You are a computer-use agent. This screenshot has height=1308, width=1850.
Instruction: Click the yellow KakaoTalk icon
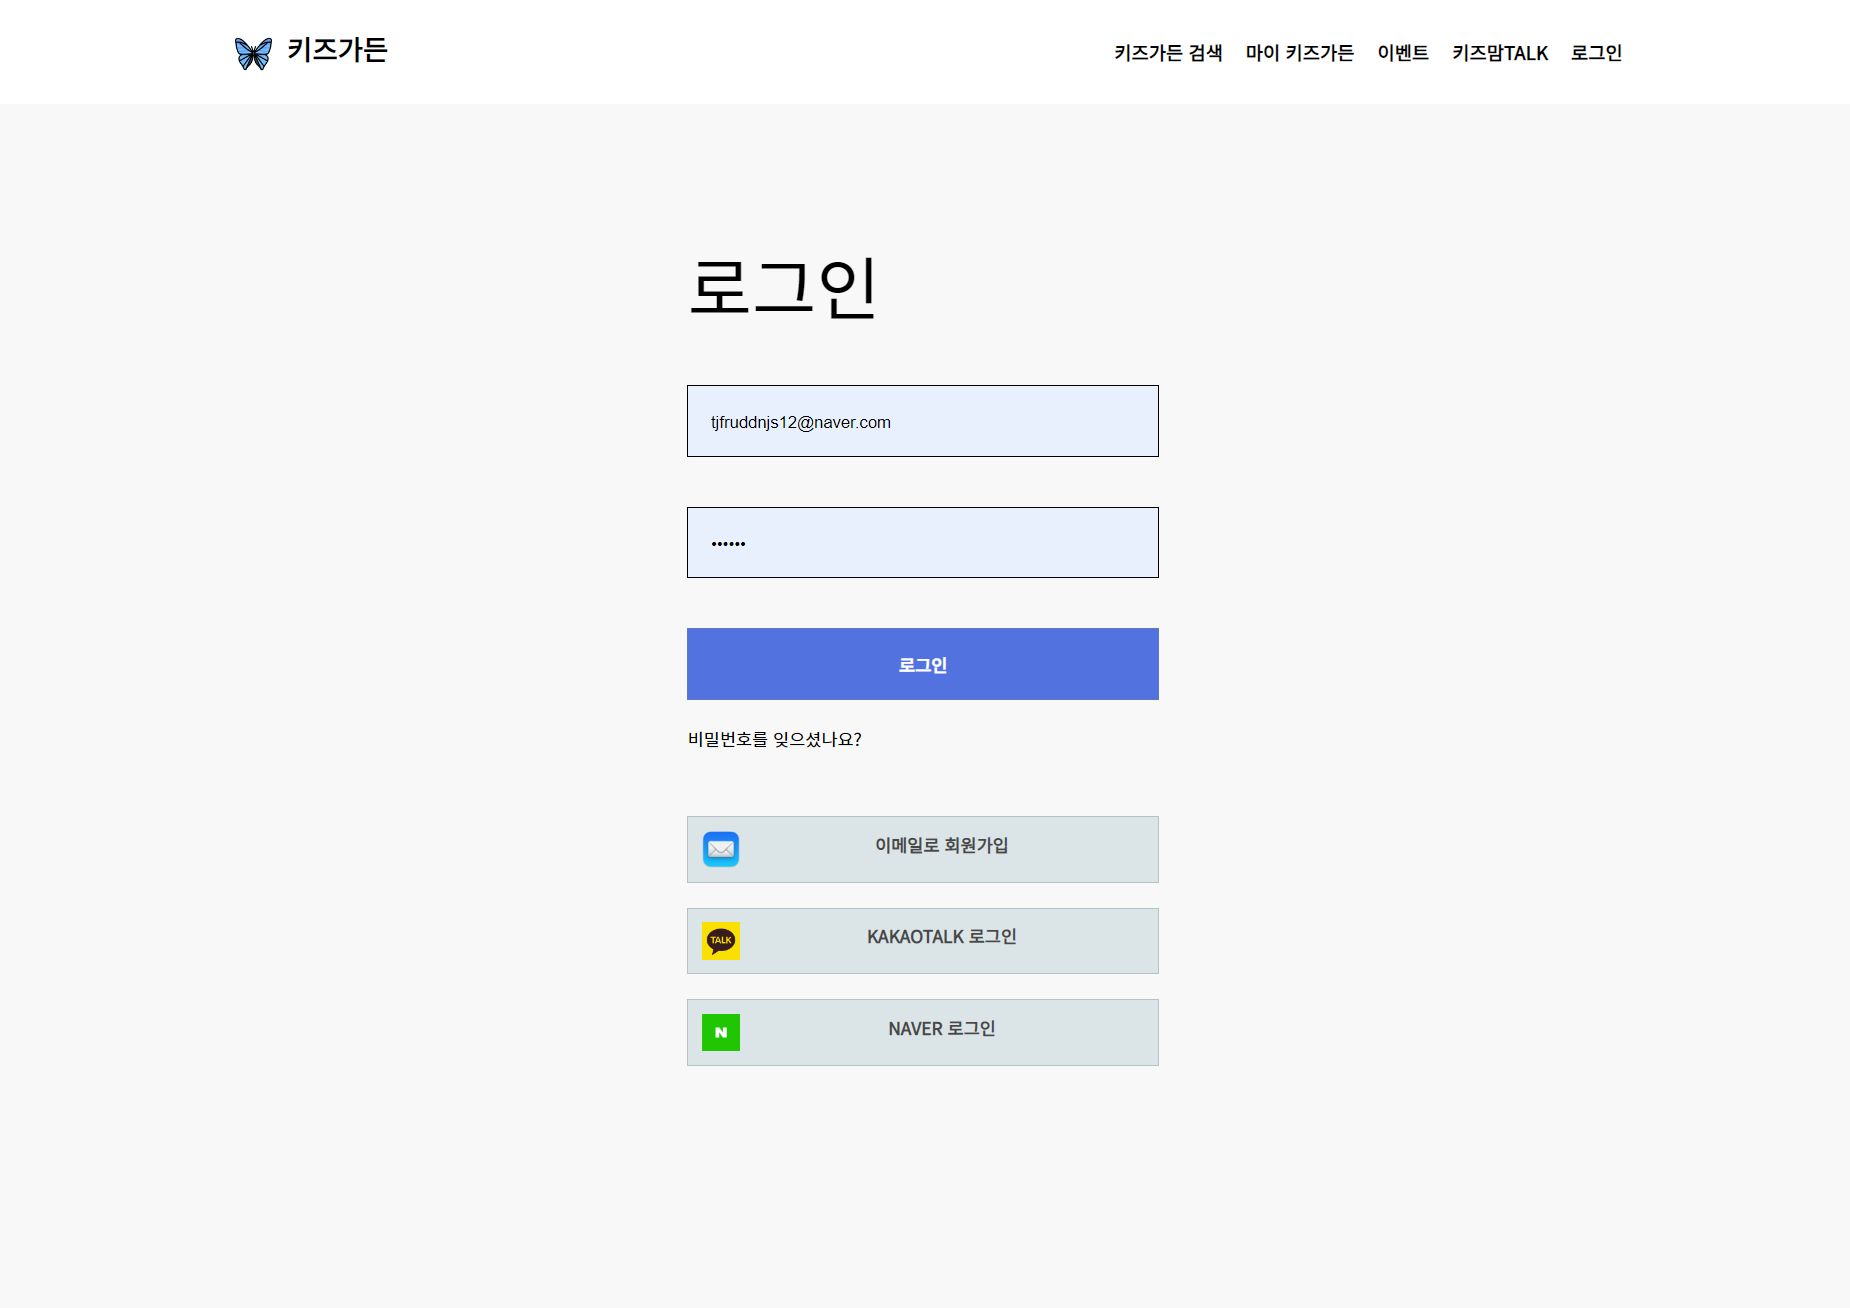(x=721, y=940)
